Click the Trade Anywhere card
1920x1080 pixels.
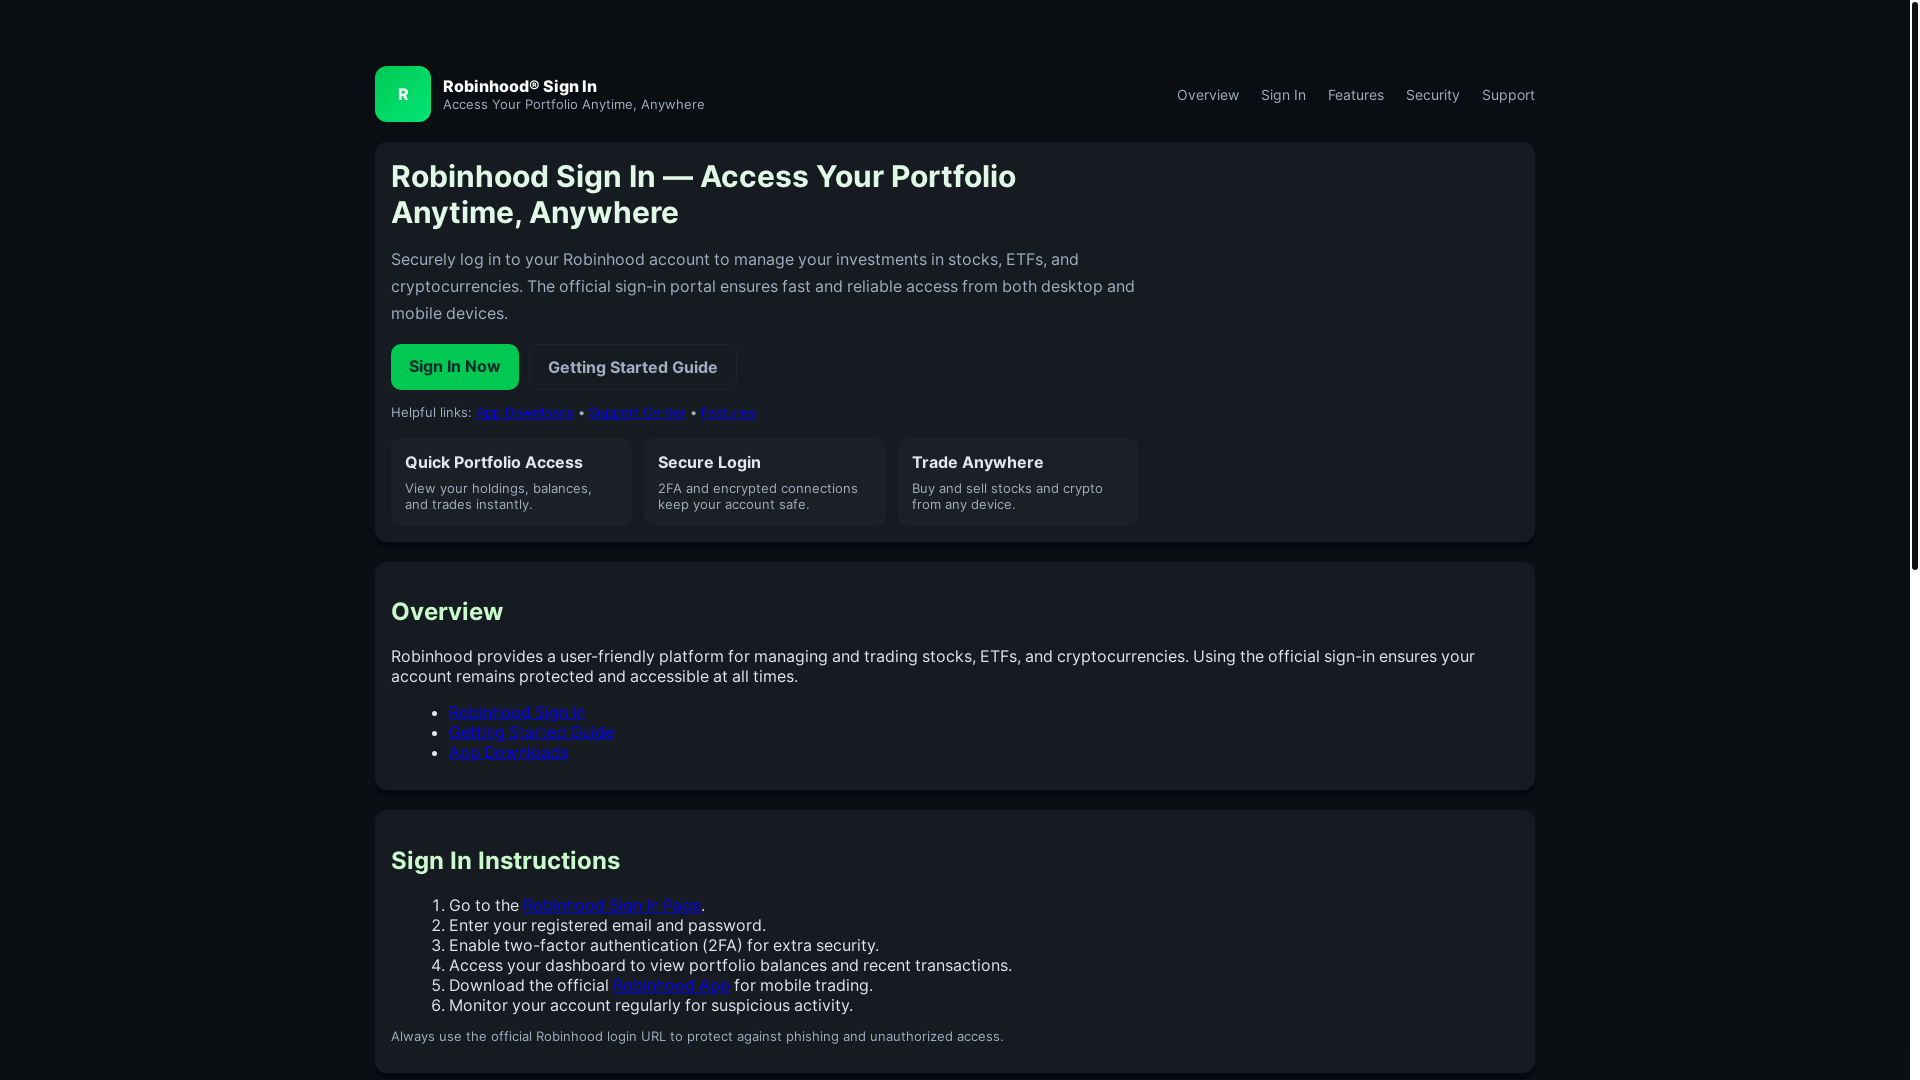pyautogui.click(x=1018, y=482)
